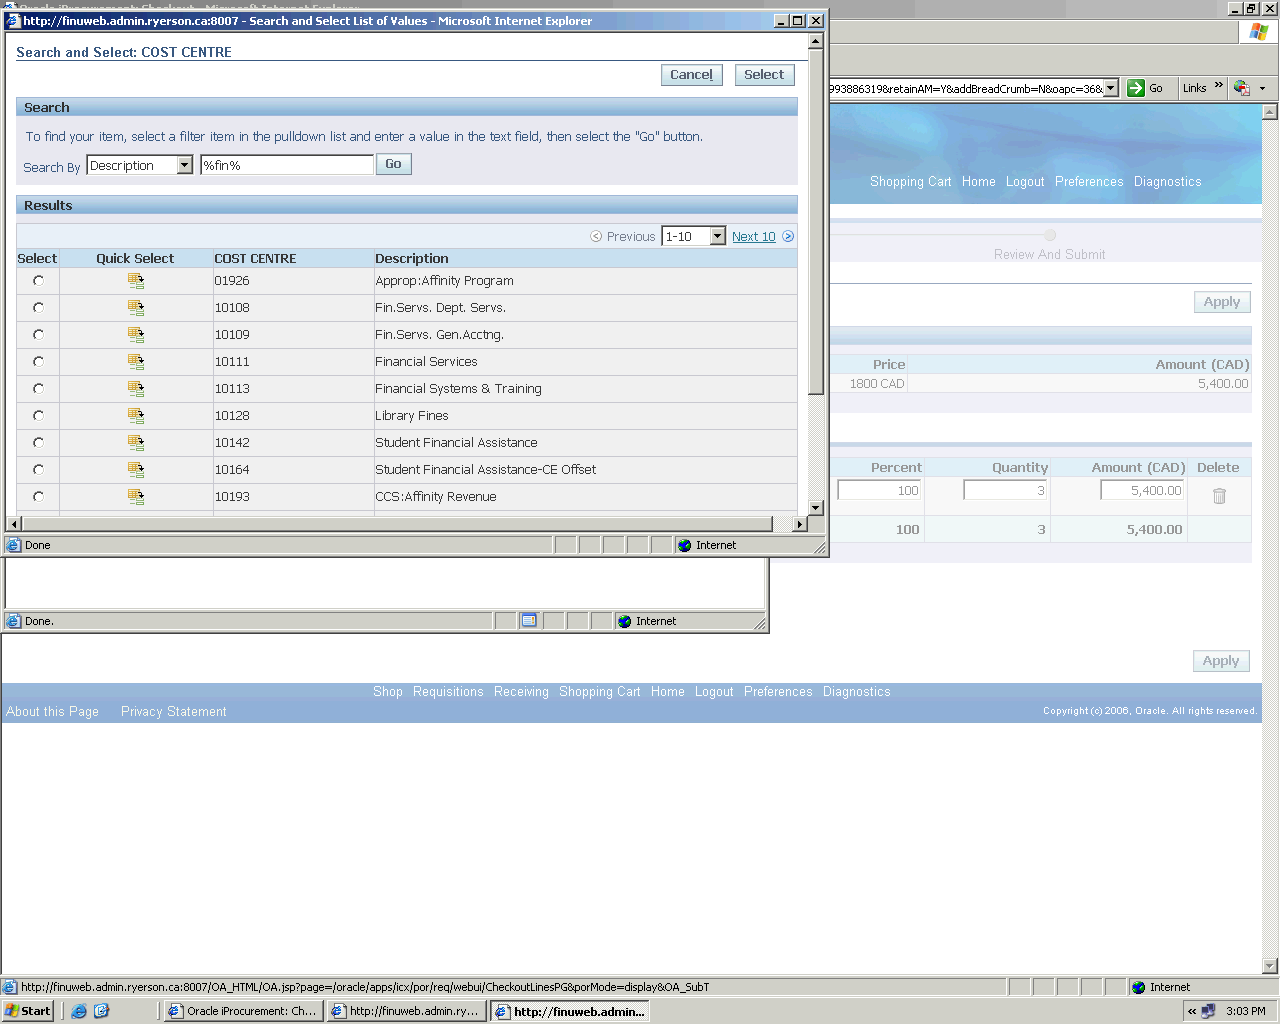1280x1024 pixels.
Task: Quick Select Student Financial Assistance icon
Action: click(136, 443)
